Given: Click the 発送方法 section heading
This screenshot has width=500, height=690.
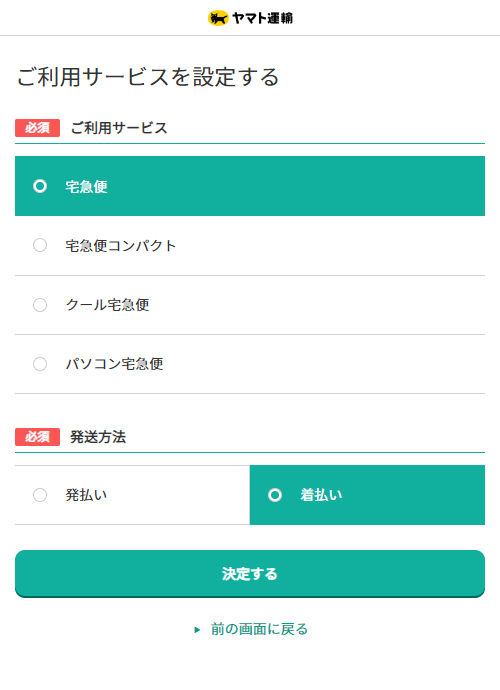Looking at the screenshot, I should (x=98, y=437).
